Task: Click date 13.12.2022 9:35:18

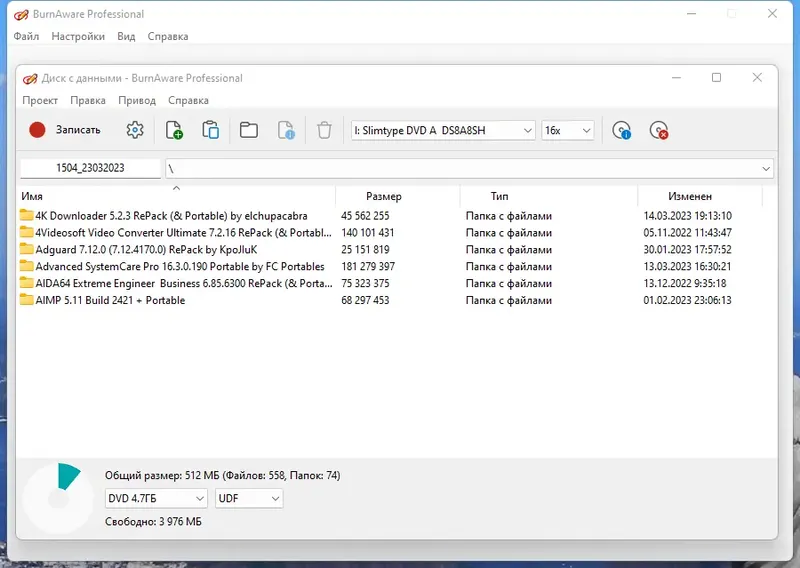Action: [x=685, y=283]
